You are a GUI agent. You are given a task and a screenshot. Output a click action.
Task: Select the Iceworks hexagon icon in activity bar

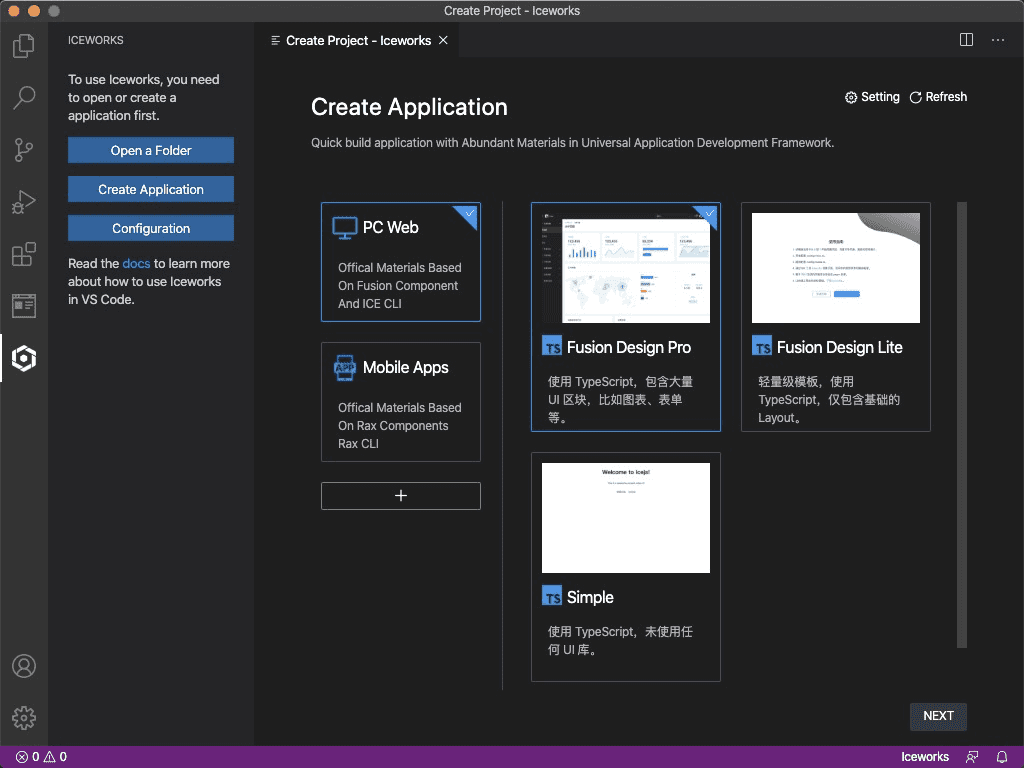click(24, 358)
